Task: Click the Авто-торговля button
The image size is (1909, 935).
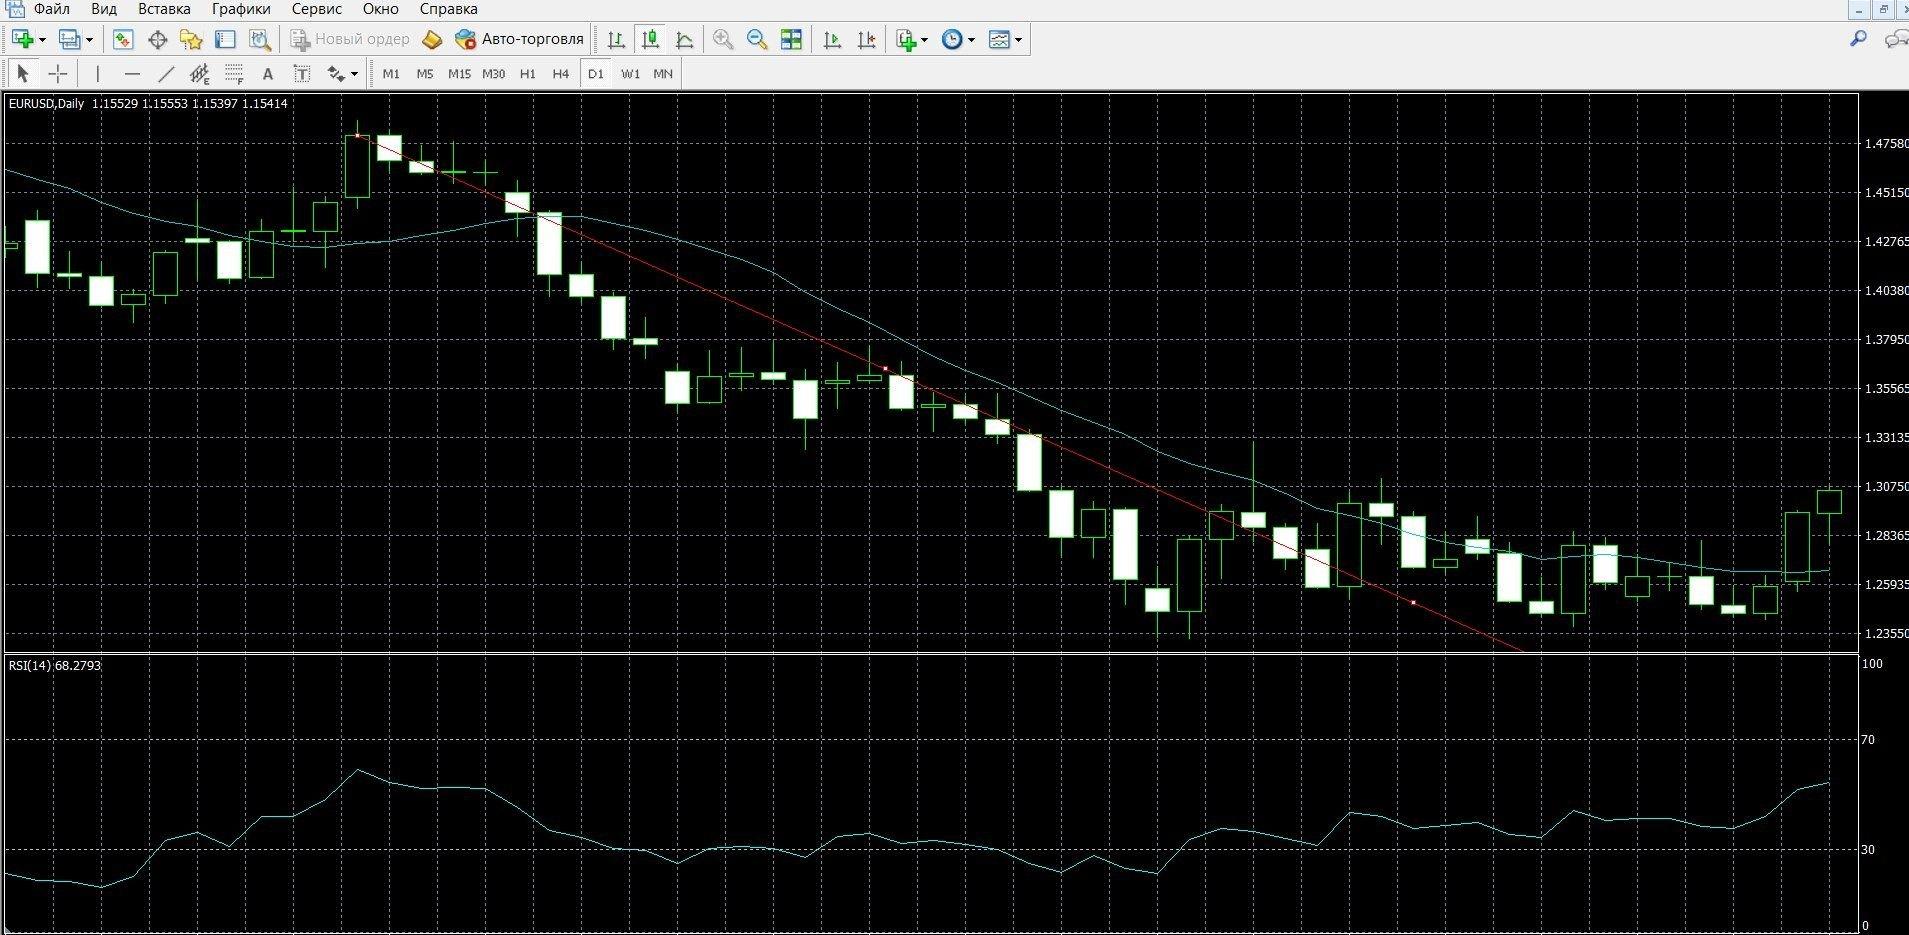Action: (x=520, y=40)
